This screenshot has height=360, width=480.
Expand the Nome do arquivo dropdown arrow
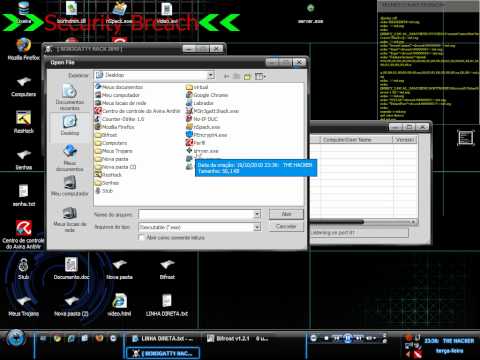tap(257, 214)
